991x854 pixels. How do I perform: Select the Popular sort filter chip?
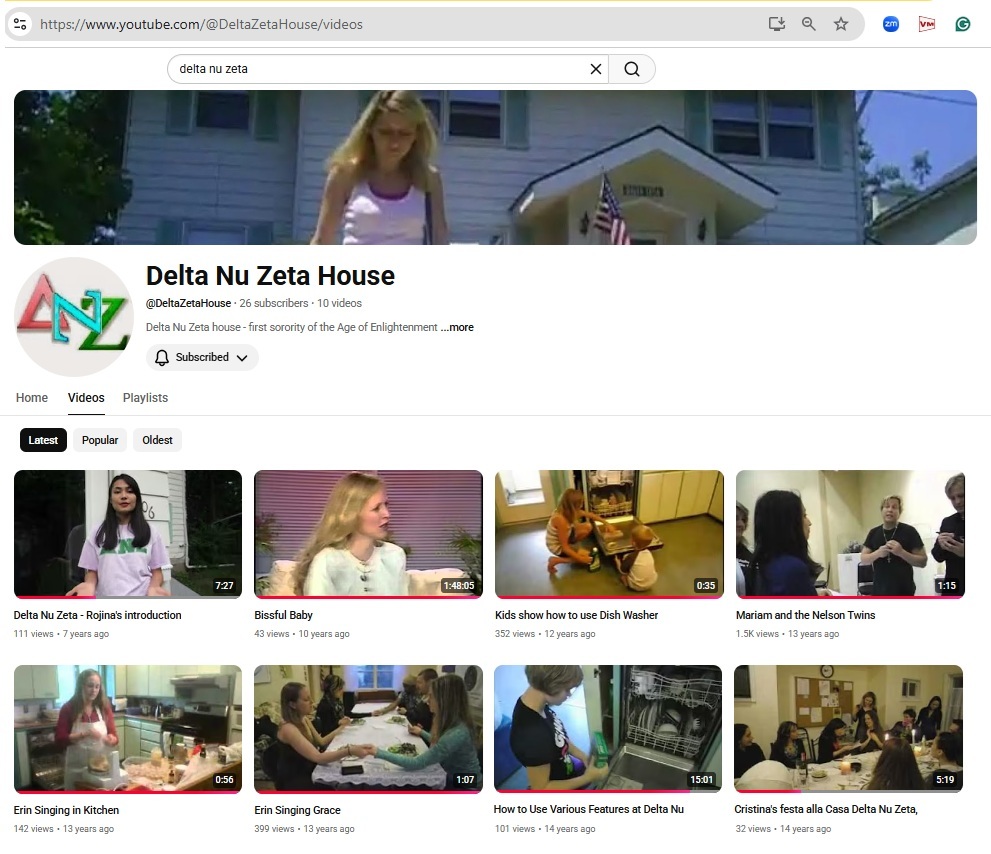pyautogui.click(x=100, y=440)
